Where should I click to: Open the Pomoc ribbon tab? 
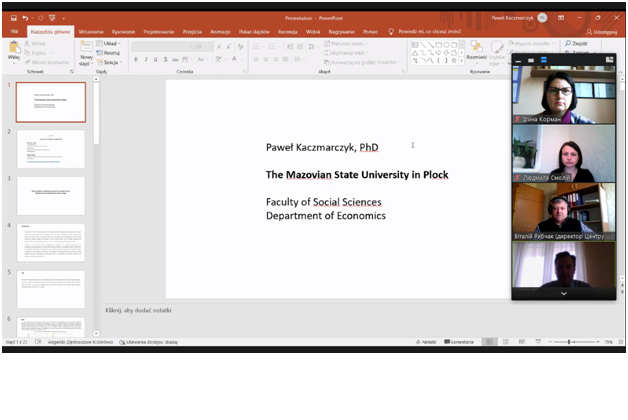[370, 32]
